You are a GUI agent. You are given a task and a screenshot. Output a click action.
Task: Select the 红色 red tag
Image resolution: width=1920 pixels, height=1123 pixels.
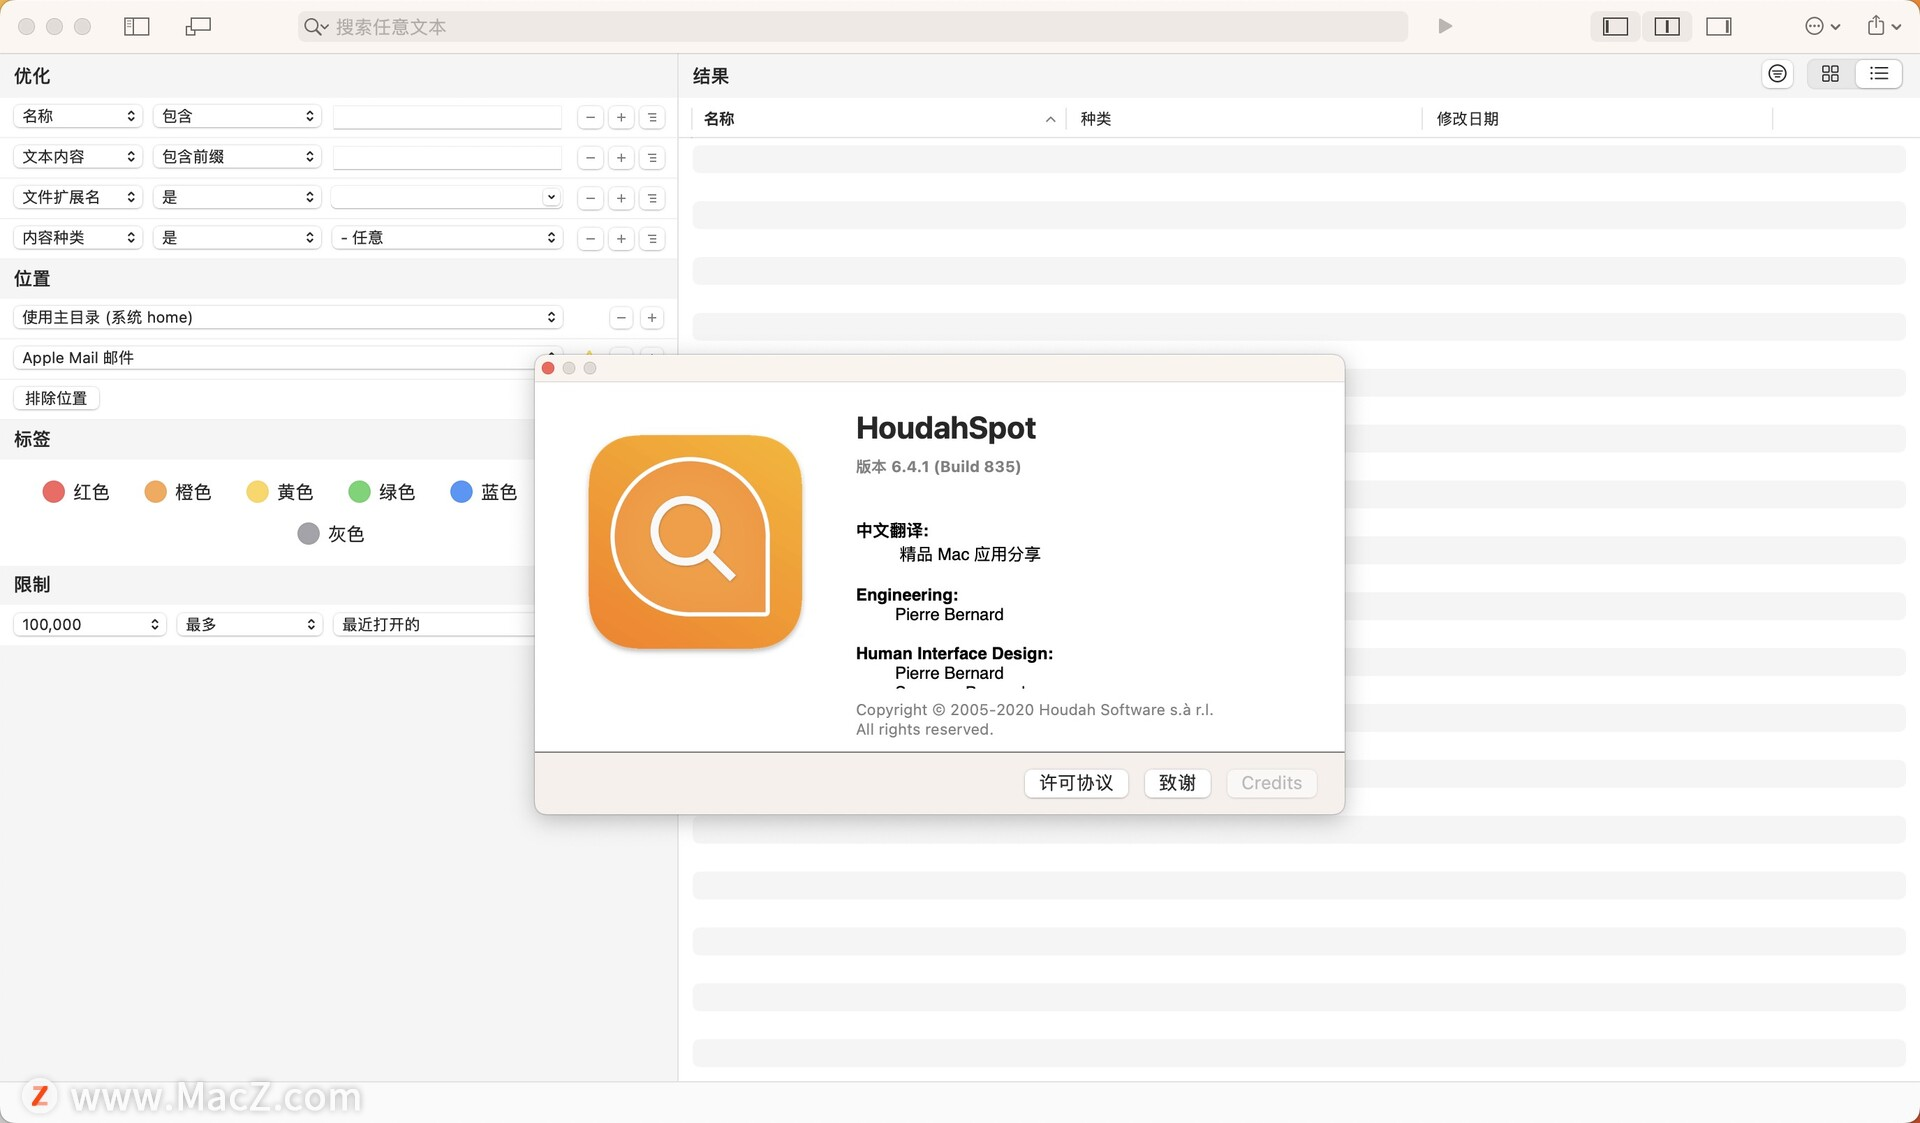[76, 492]
